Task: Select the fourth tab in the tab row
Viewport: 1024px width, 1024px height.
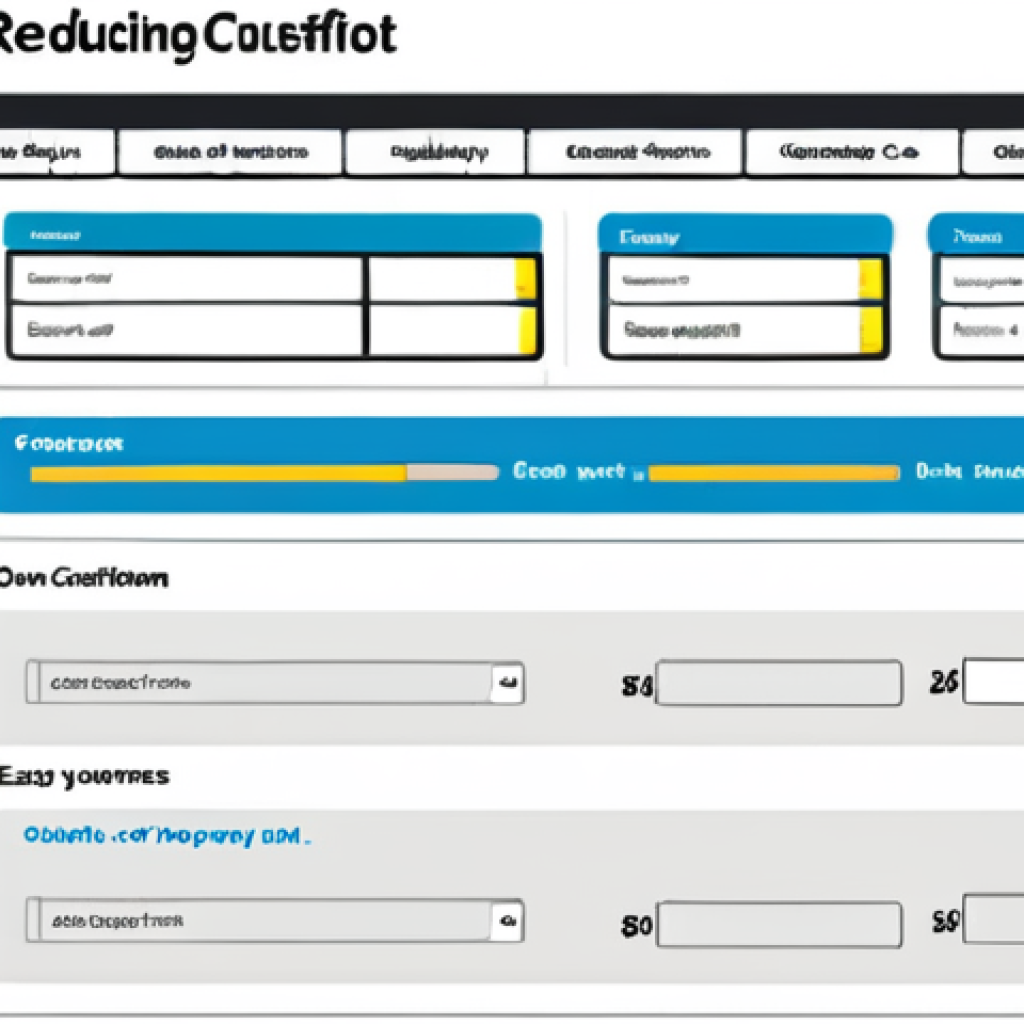Action: 635,152
